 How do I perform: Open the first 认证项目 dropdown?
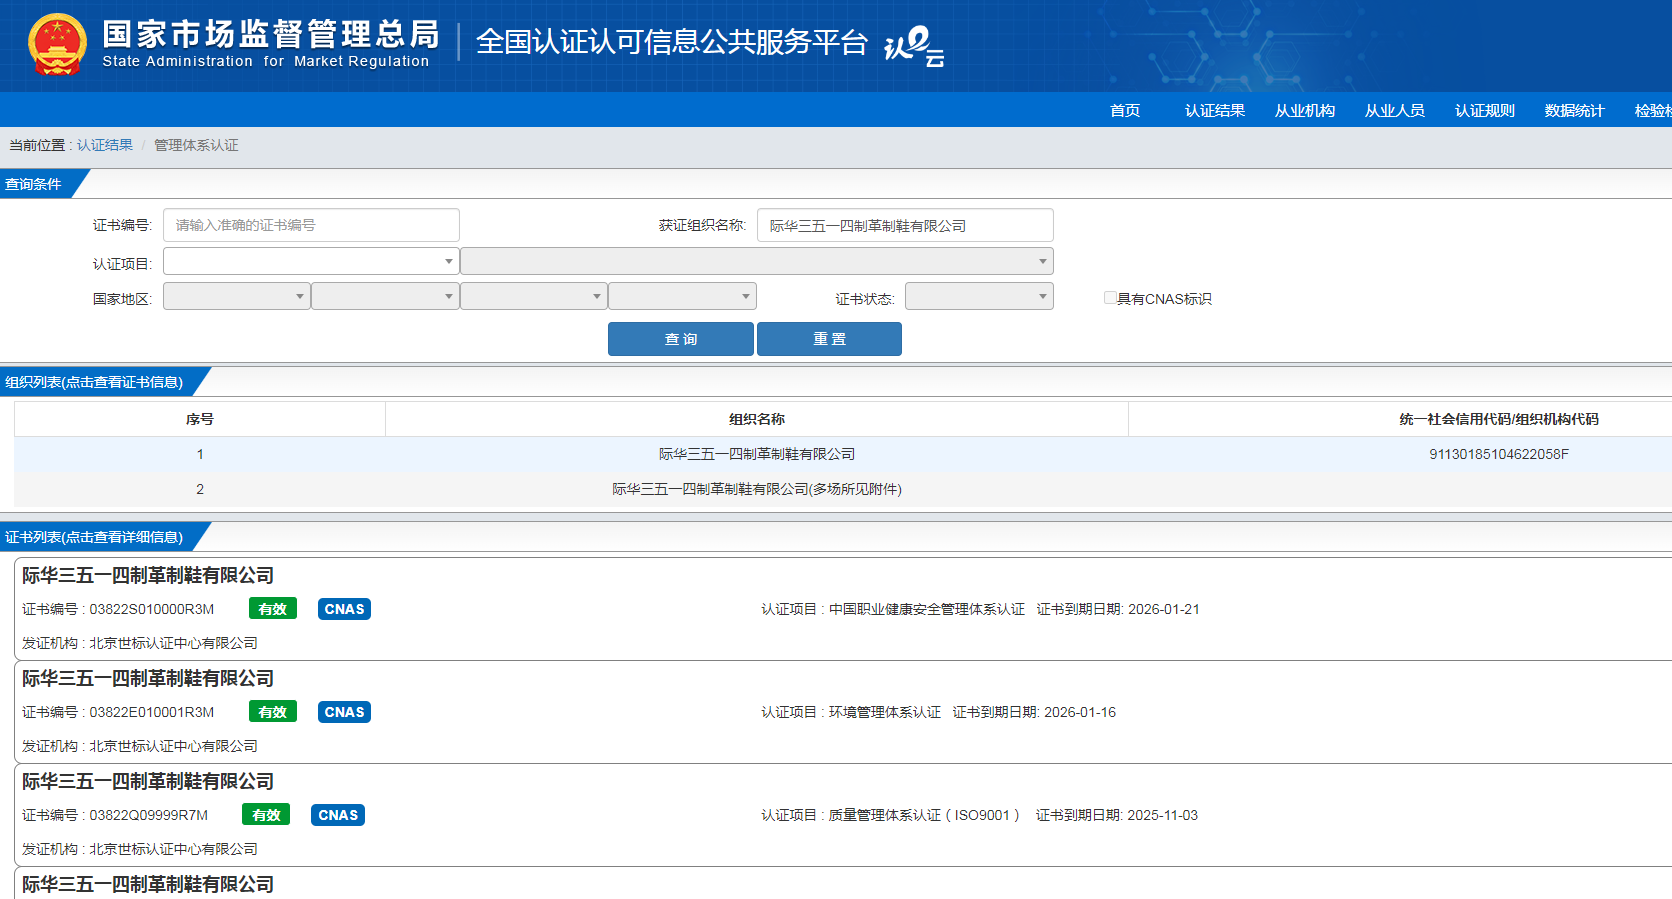[311, 261]
